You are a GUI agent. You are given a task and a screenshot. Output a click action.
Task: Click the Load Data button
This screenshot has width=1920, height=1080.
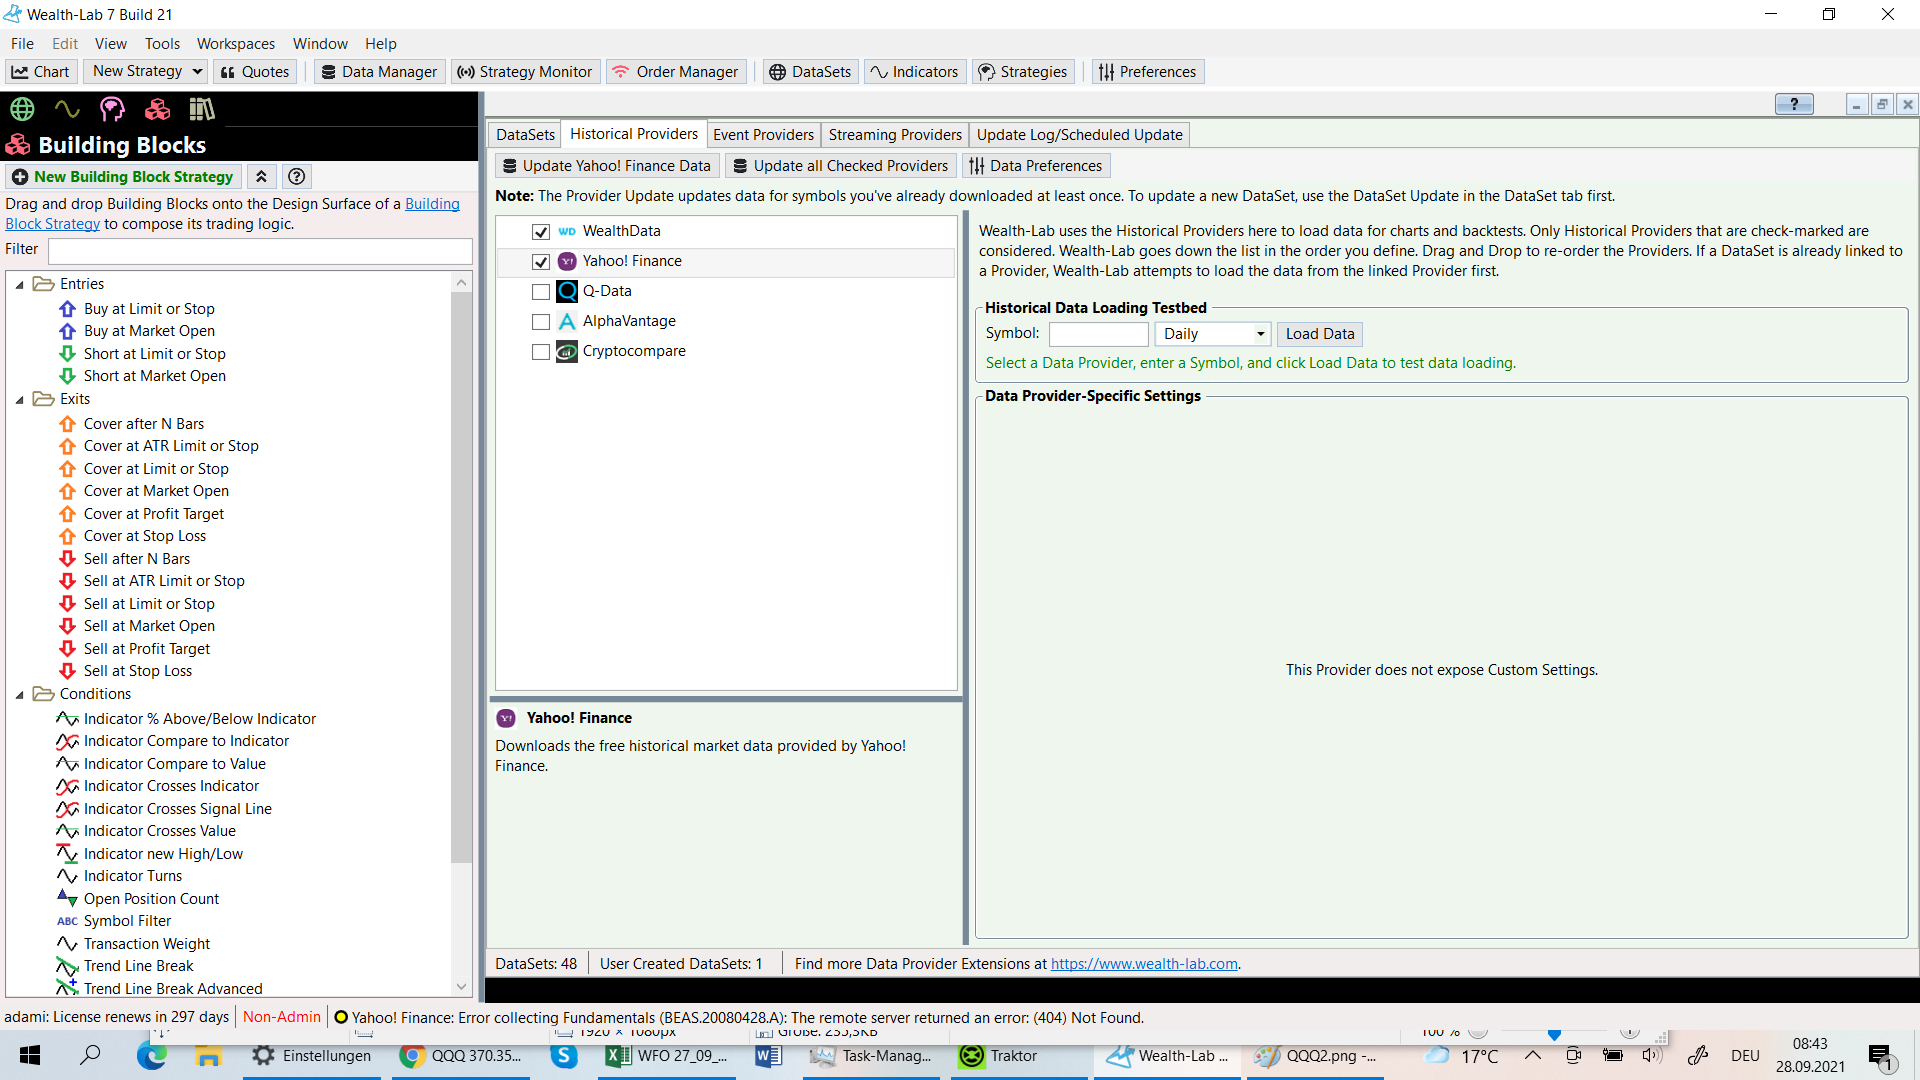[x=1319, y=334]
